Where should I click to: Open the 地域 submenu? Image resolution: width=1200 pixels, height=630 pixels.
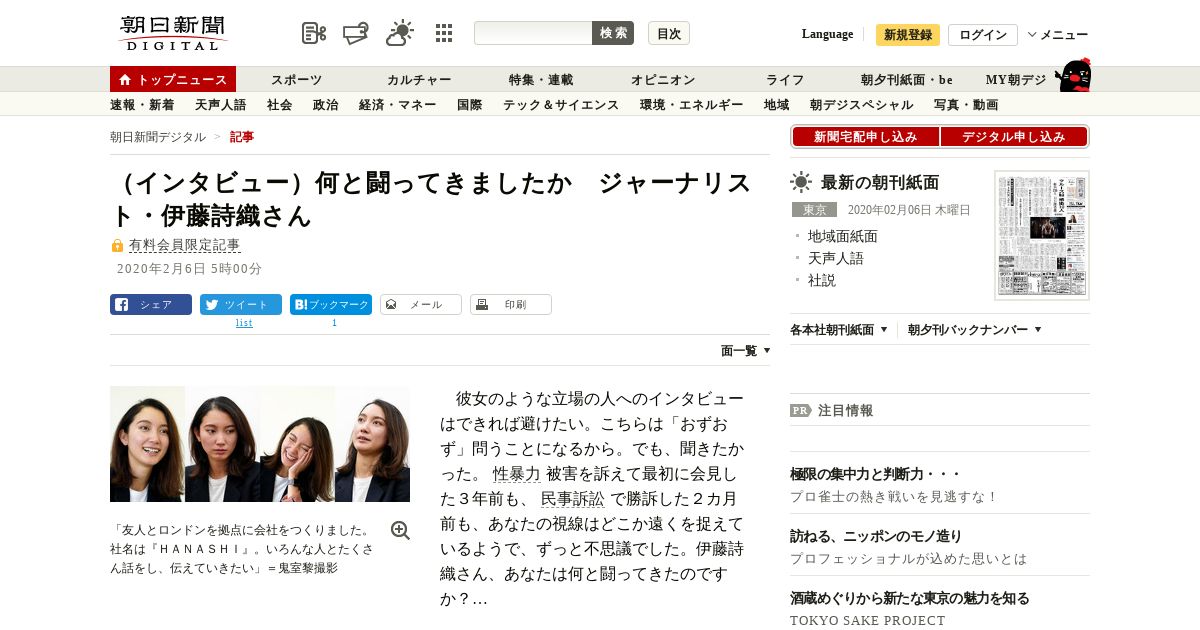point(776,104)
